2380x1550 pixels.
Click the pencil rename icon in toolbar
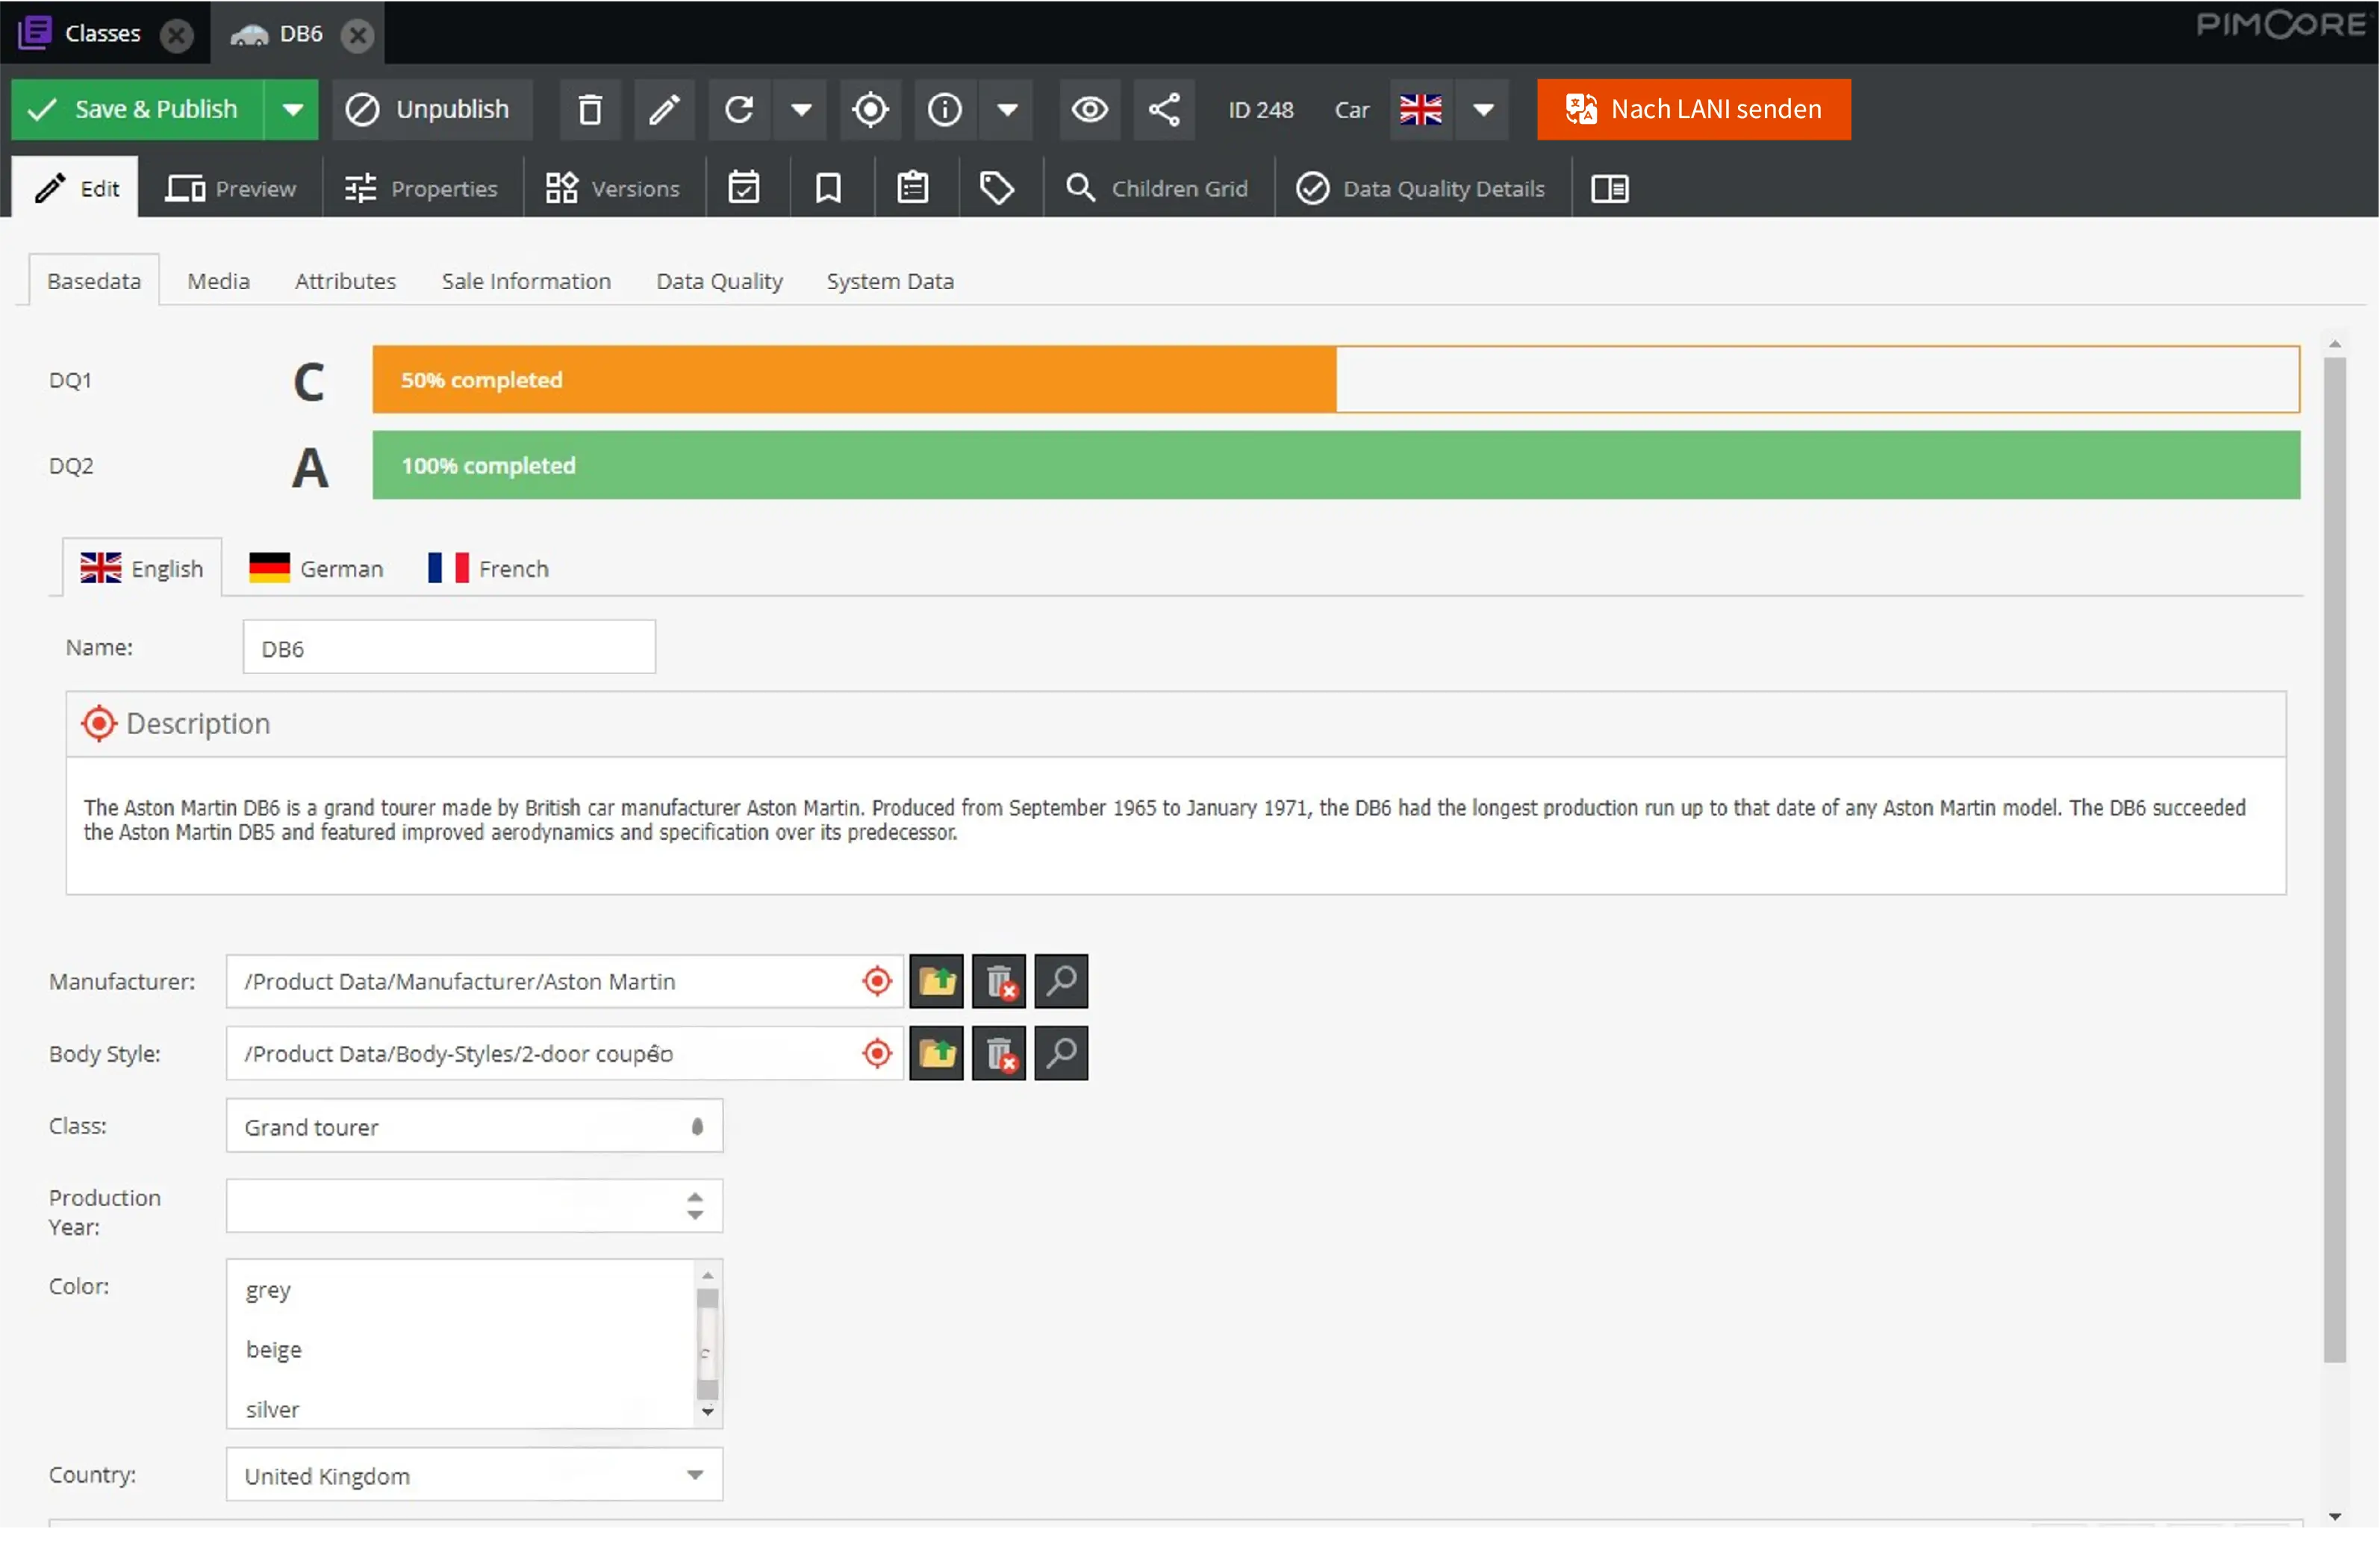coord(664,109)
